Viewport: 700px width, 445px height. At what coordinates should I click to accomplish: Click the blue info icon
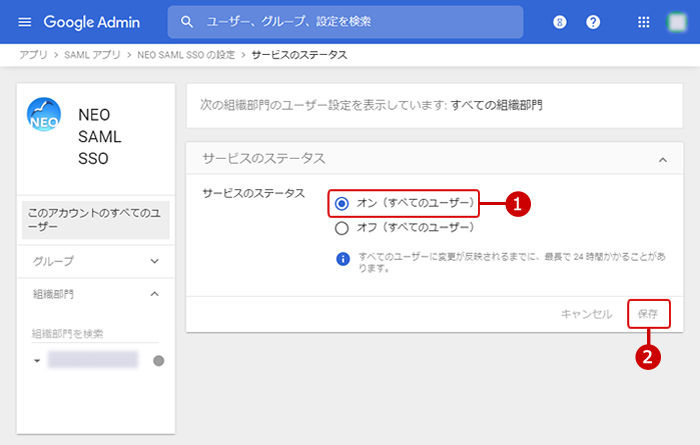click(x=343, y=259)
